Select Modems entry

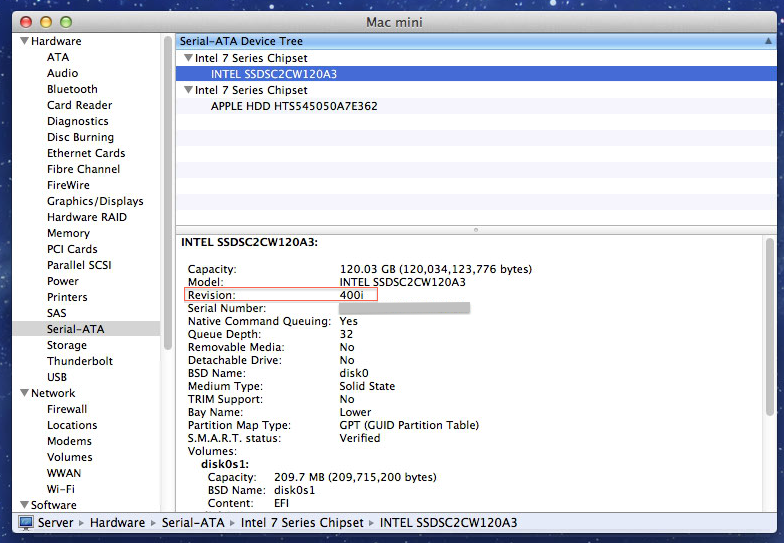(70, 441)
